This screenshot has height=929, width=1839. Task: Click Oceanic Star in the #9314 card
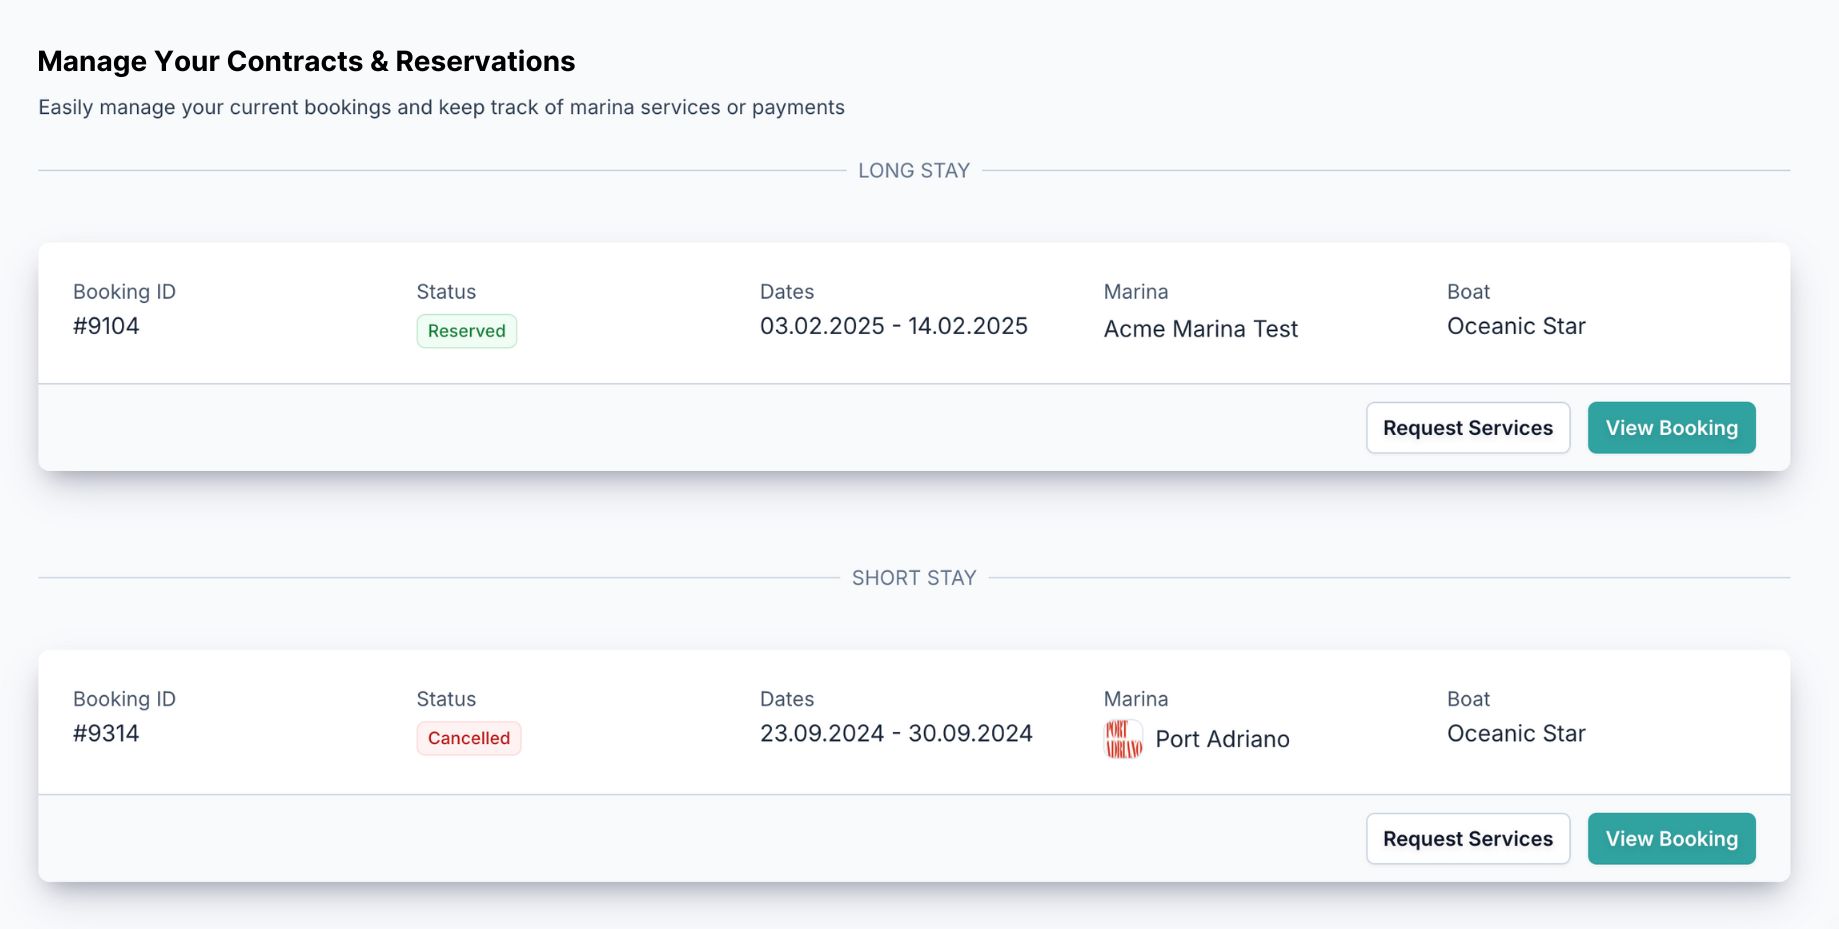pyautogui.click(x=1516, y=733)
